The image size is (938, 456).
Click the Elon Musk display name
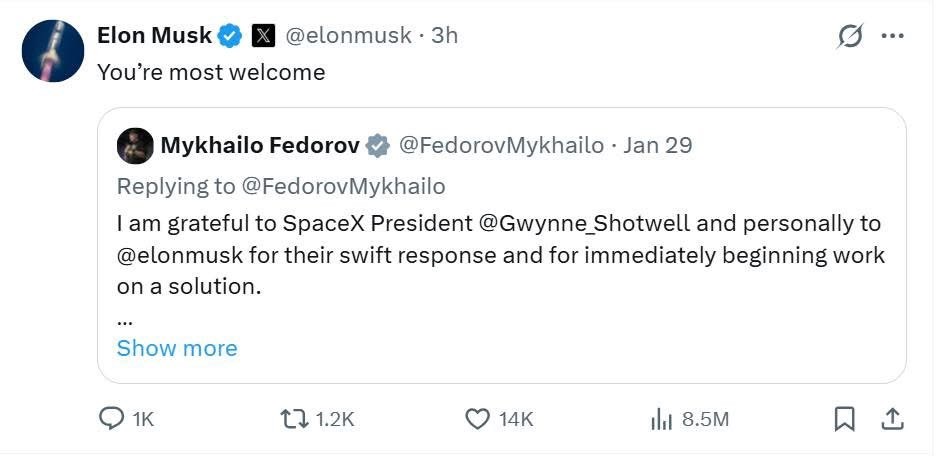[154, 36]
